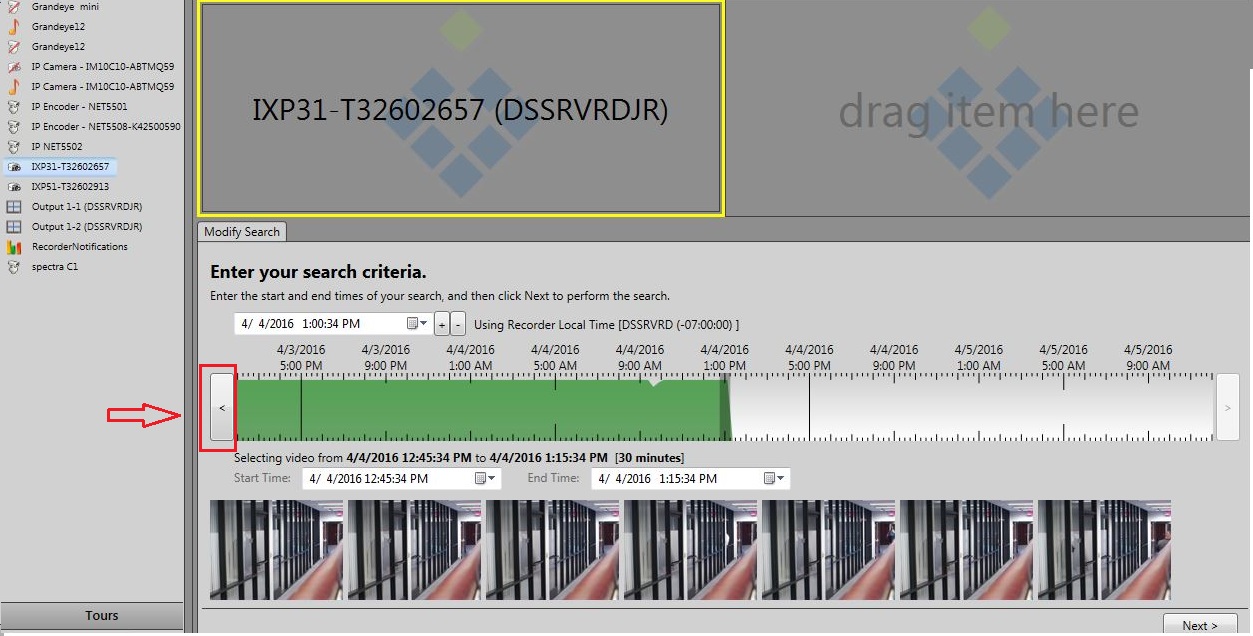Screen dimensions: 1253x636
Task: Click the '4/5/2016 9:00 AM' timeline label
Action: 1148,358
